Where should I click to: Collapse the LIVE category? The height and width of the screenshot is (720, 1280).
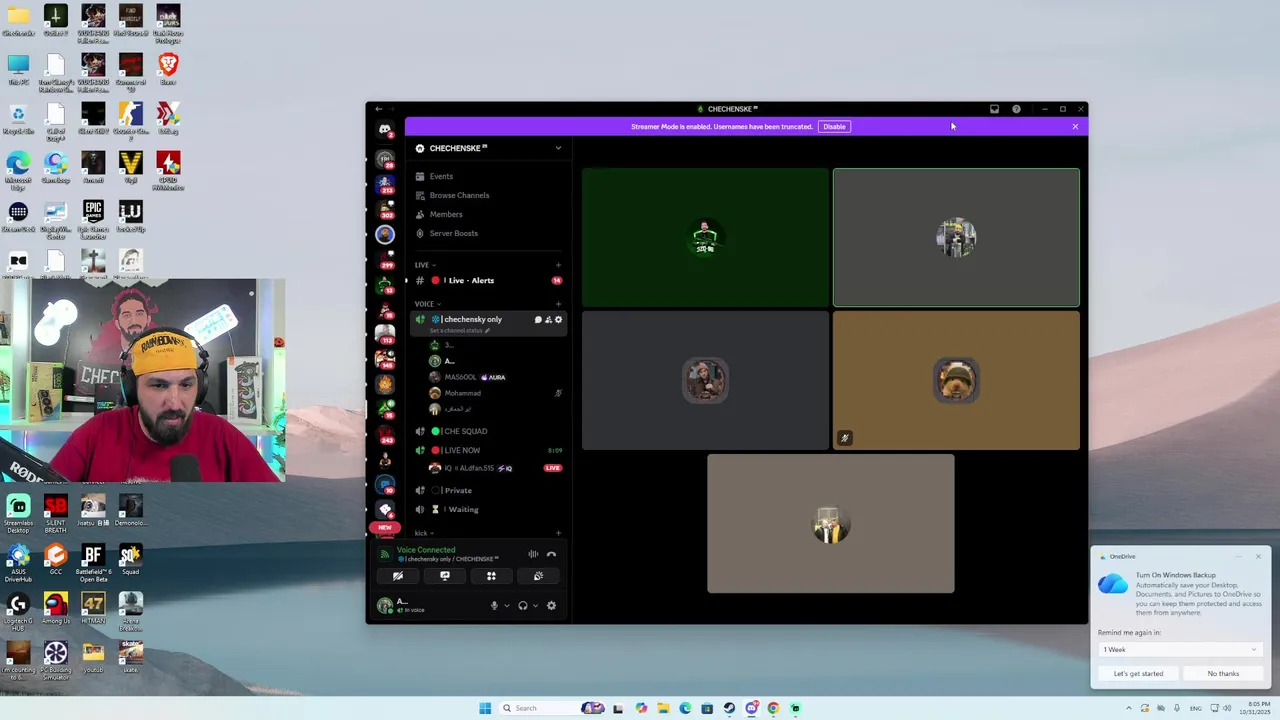point(425,265)
